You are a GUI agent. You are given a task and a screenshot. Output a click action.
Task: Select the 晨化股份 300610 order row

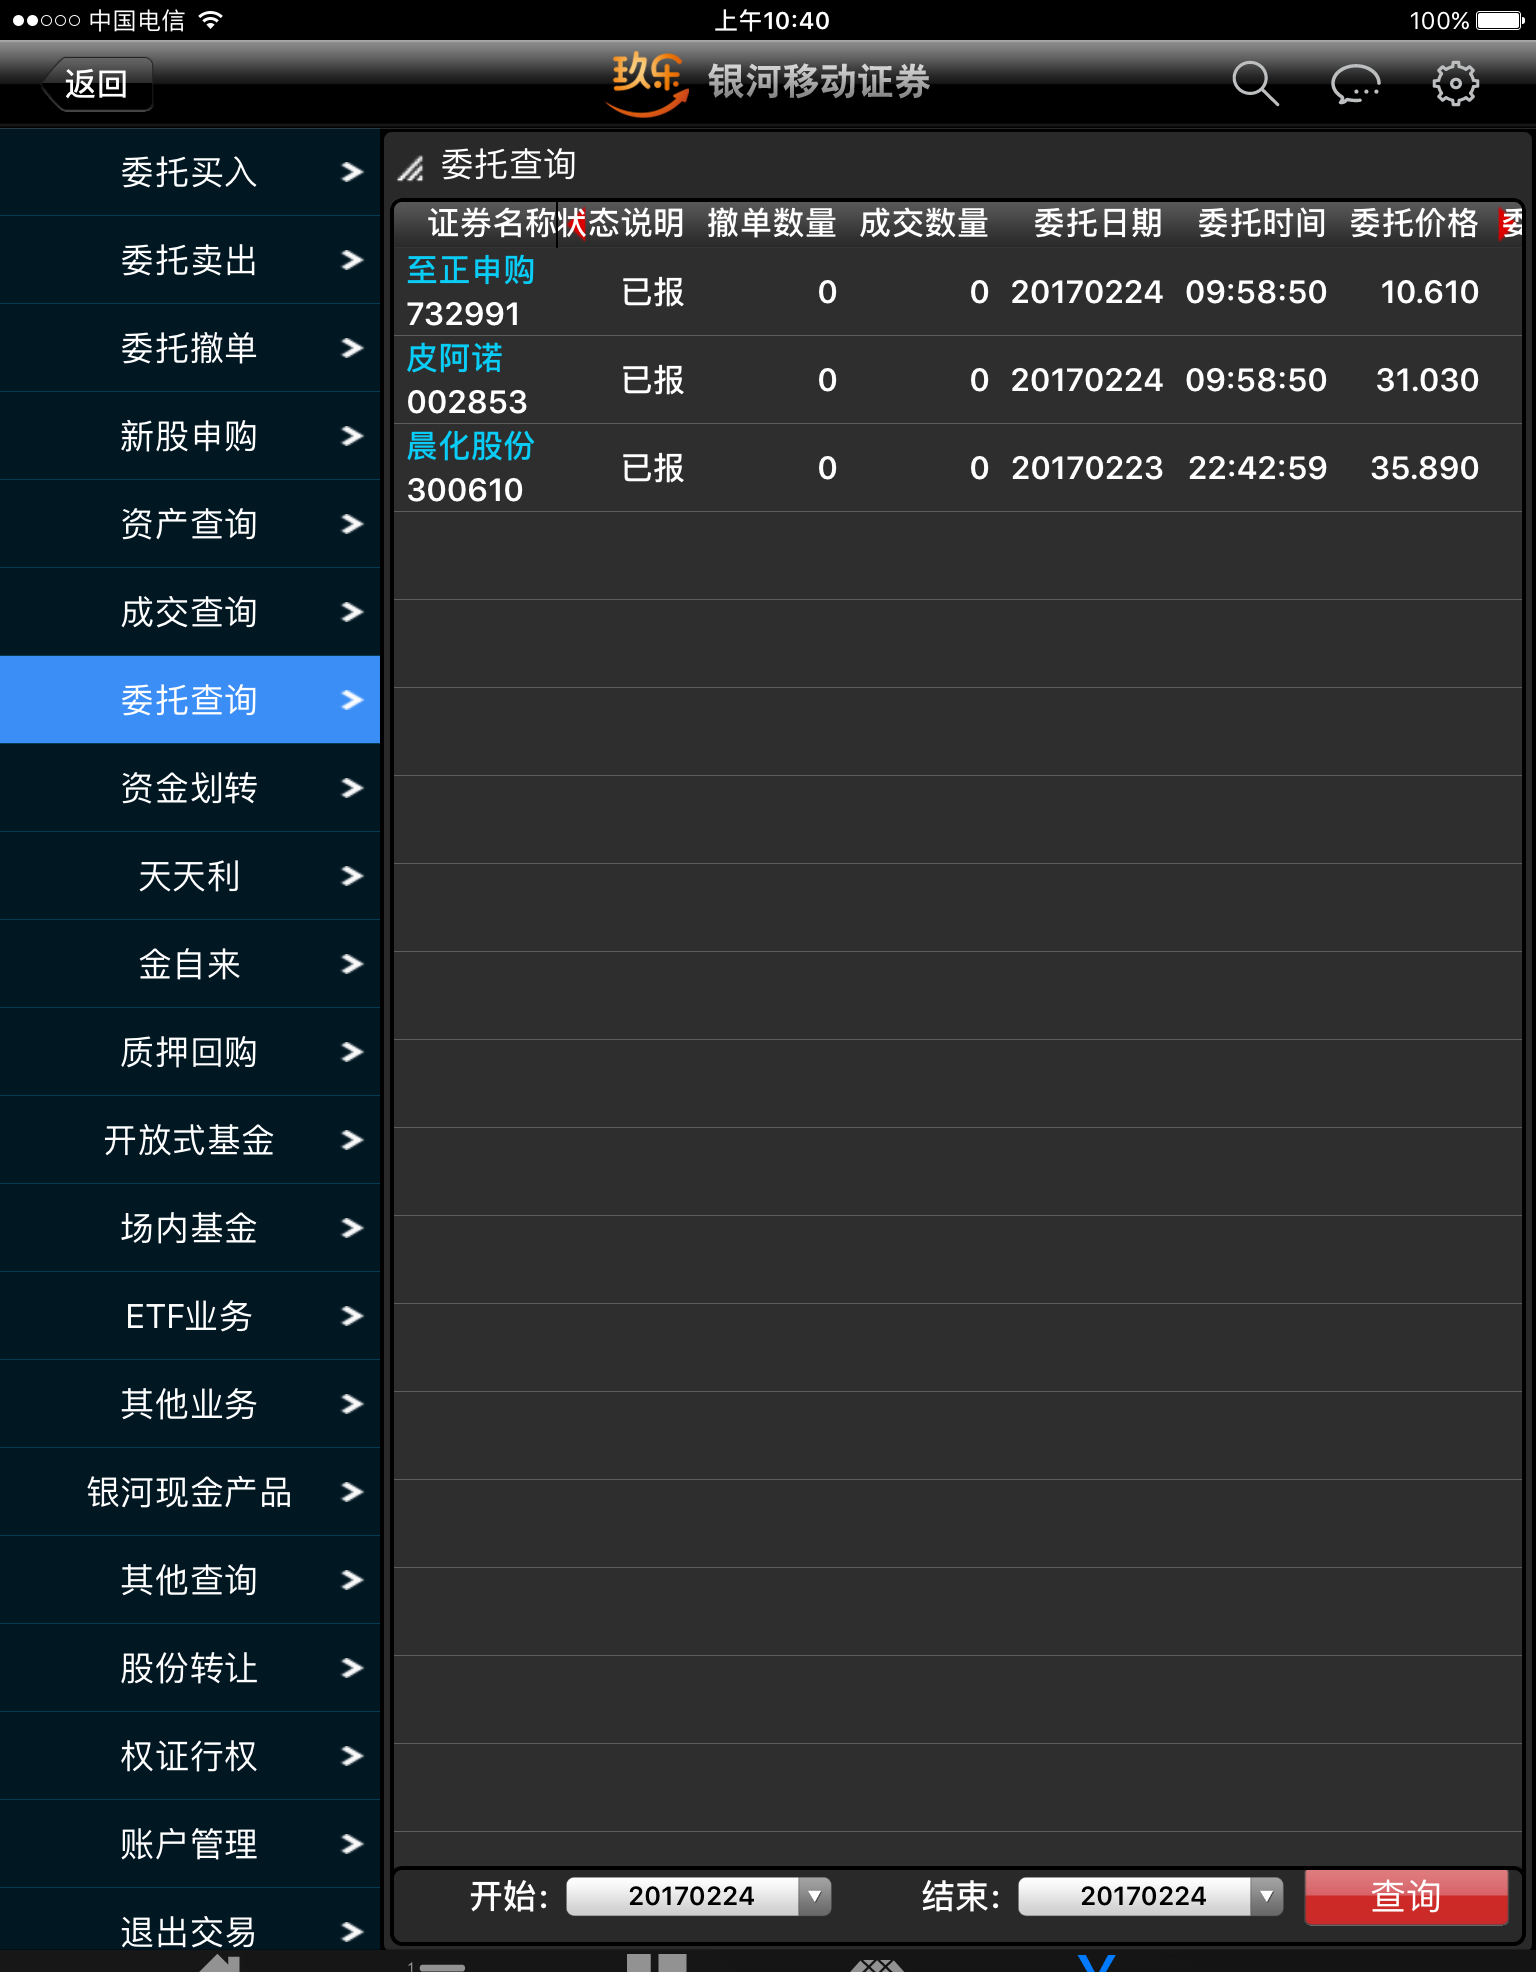pyautogui.click(x=958, y=468)
